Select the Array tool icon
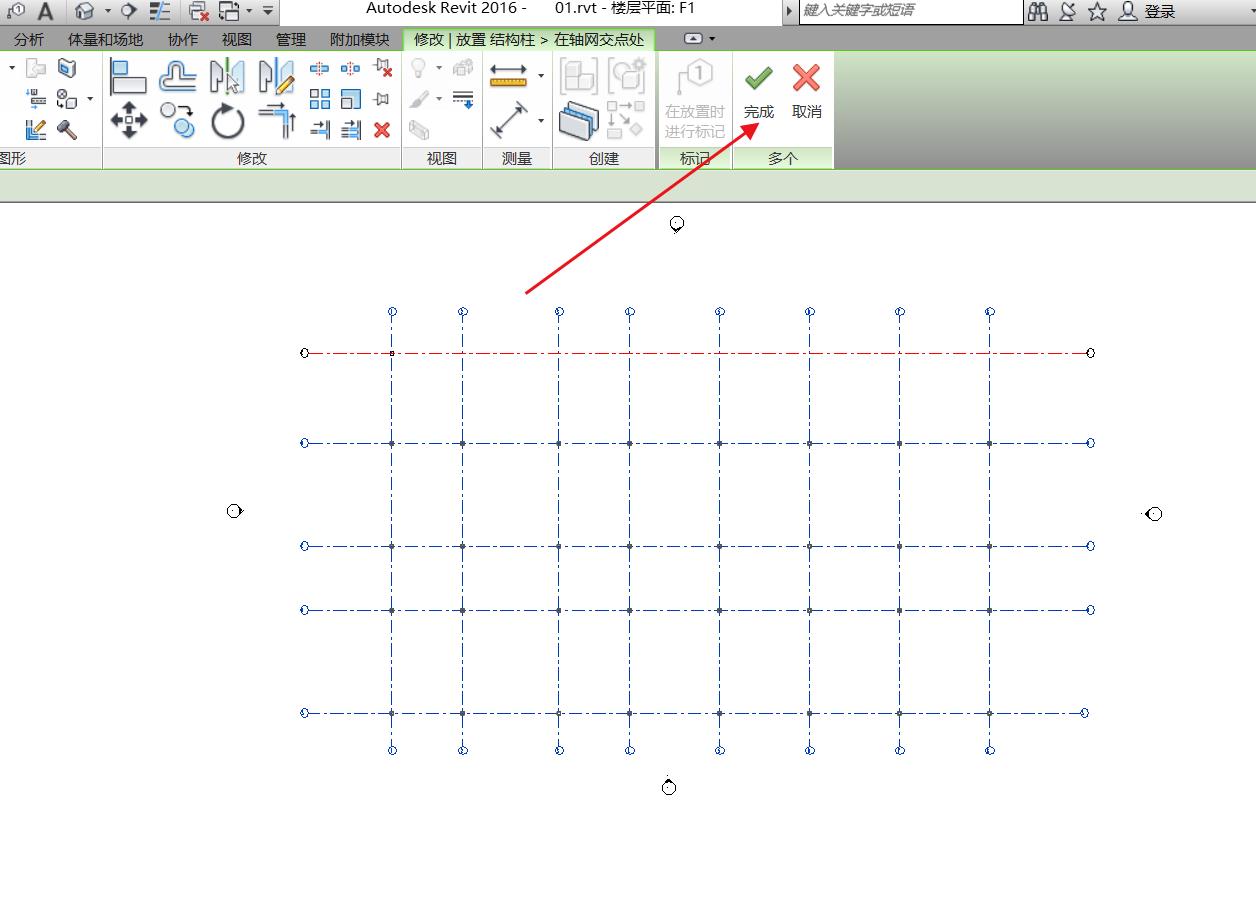The width and height of the screenshot is (1256, 911). [x=320, y=99]
